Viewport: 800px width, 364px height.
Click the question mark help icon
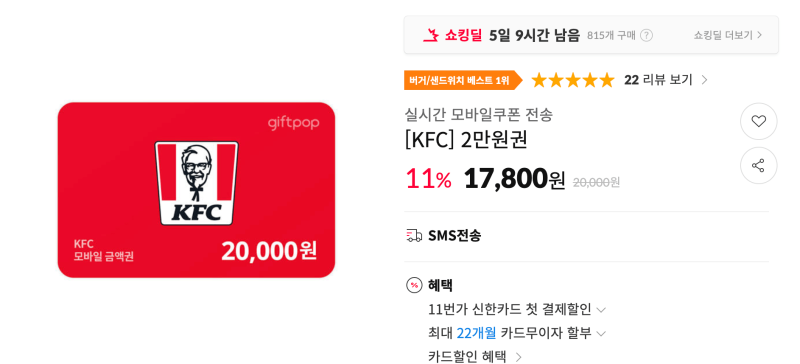tap(646, 35)
